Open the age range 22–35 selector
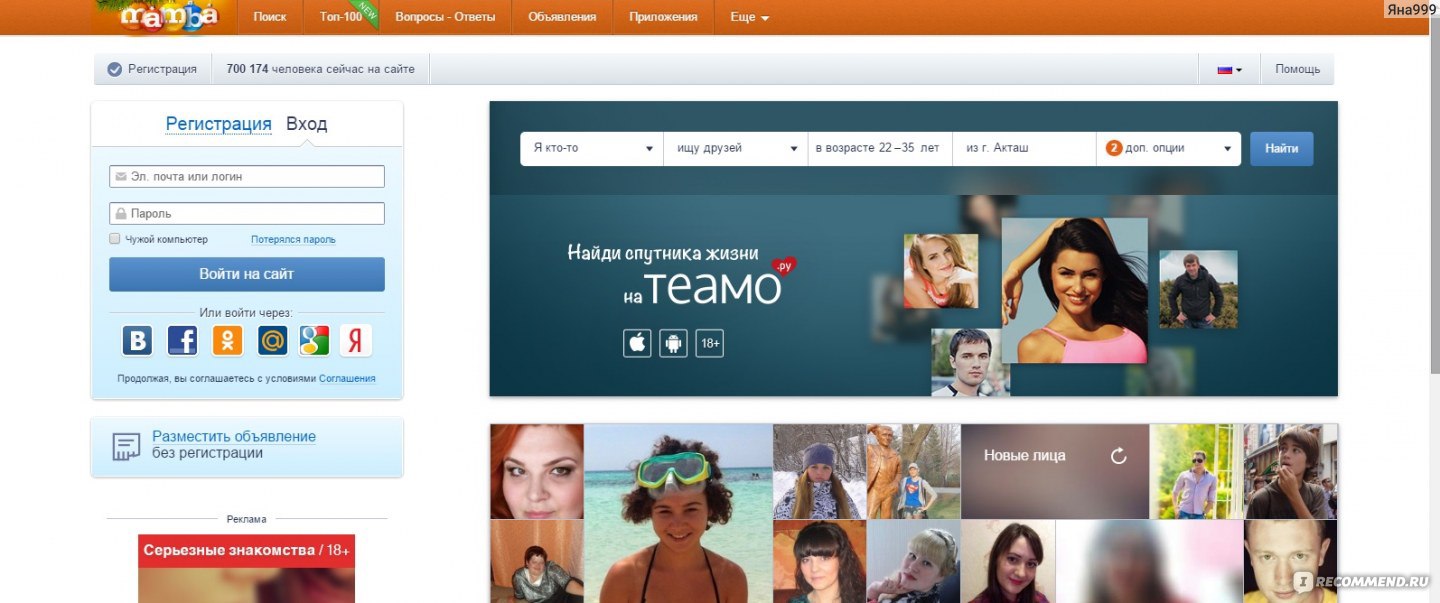 [x=880, y=148]
